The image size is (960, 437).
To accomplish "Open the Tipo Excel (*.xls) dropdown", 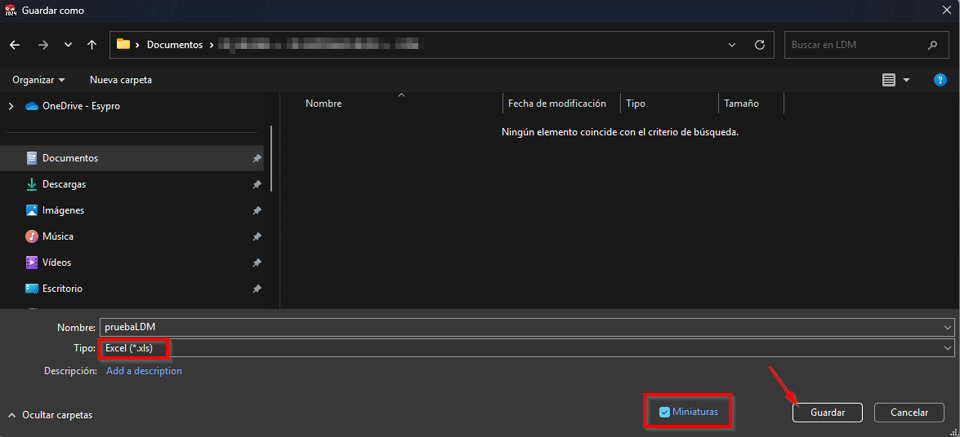I will (525, 348).
